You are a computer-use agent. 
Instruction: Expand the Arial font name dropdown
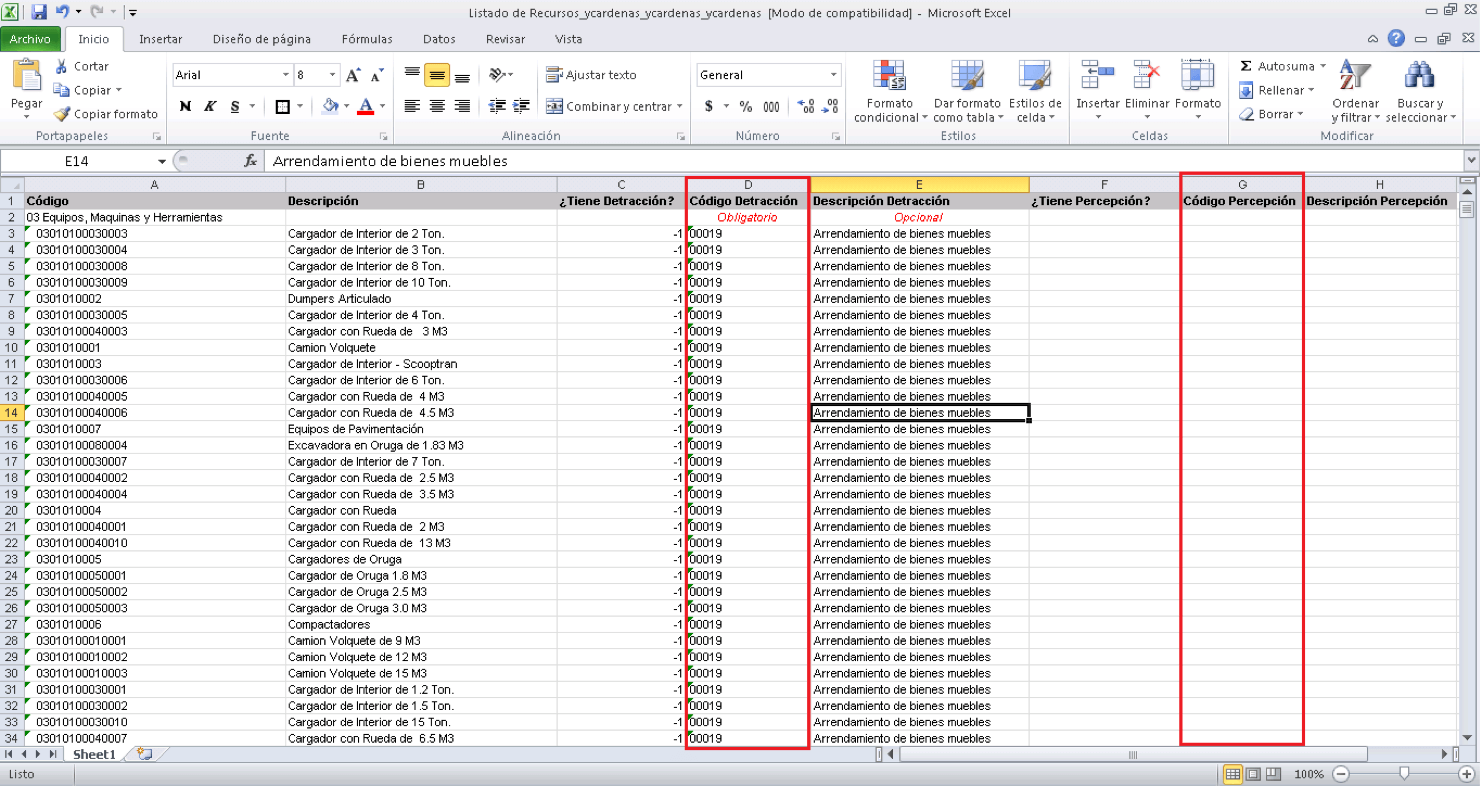click(x=285, y=75)
